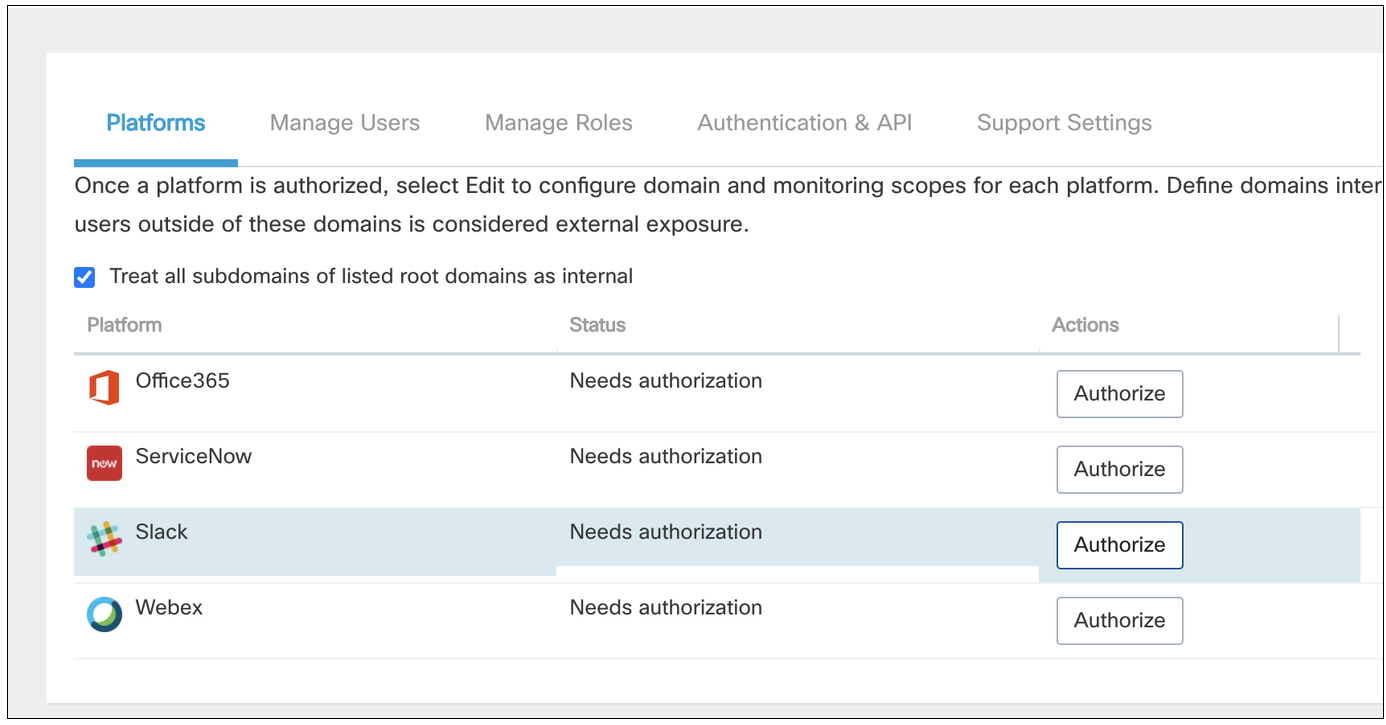This screenshot has height=725, width=1386.
Task: Switch to the Platforms tab
Action: point(156,123)
